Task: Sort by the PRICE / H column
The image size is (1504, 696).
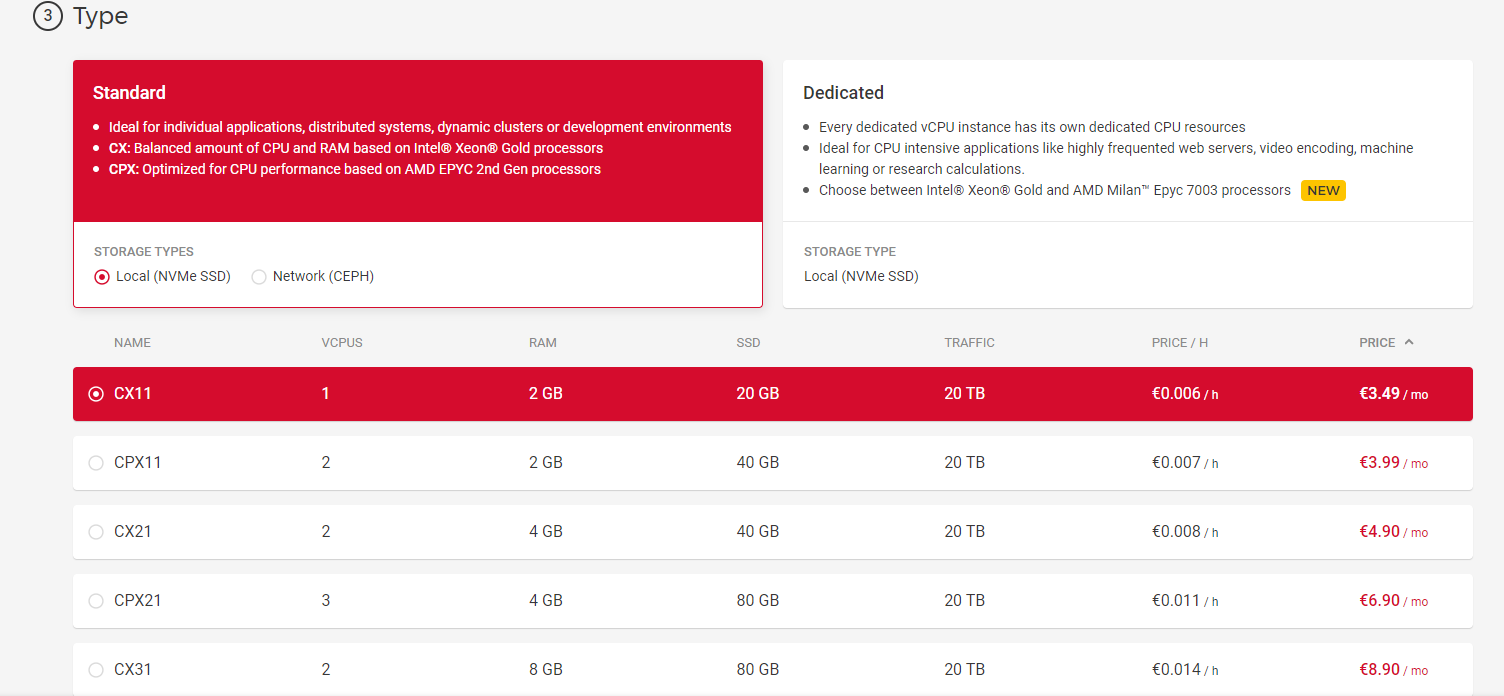Action: coord(1180,342)
